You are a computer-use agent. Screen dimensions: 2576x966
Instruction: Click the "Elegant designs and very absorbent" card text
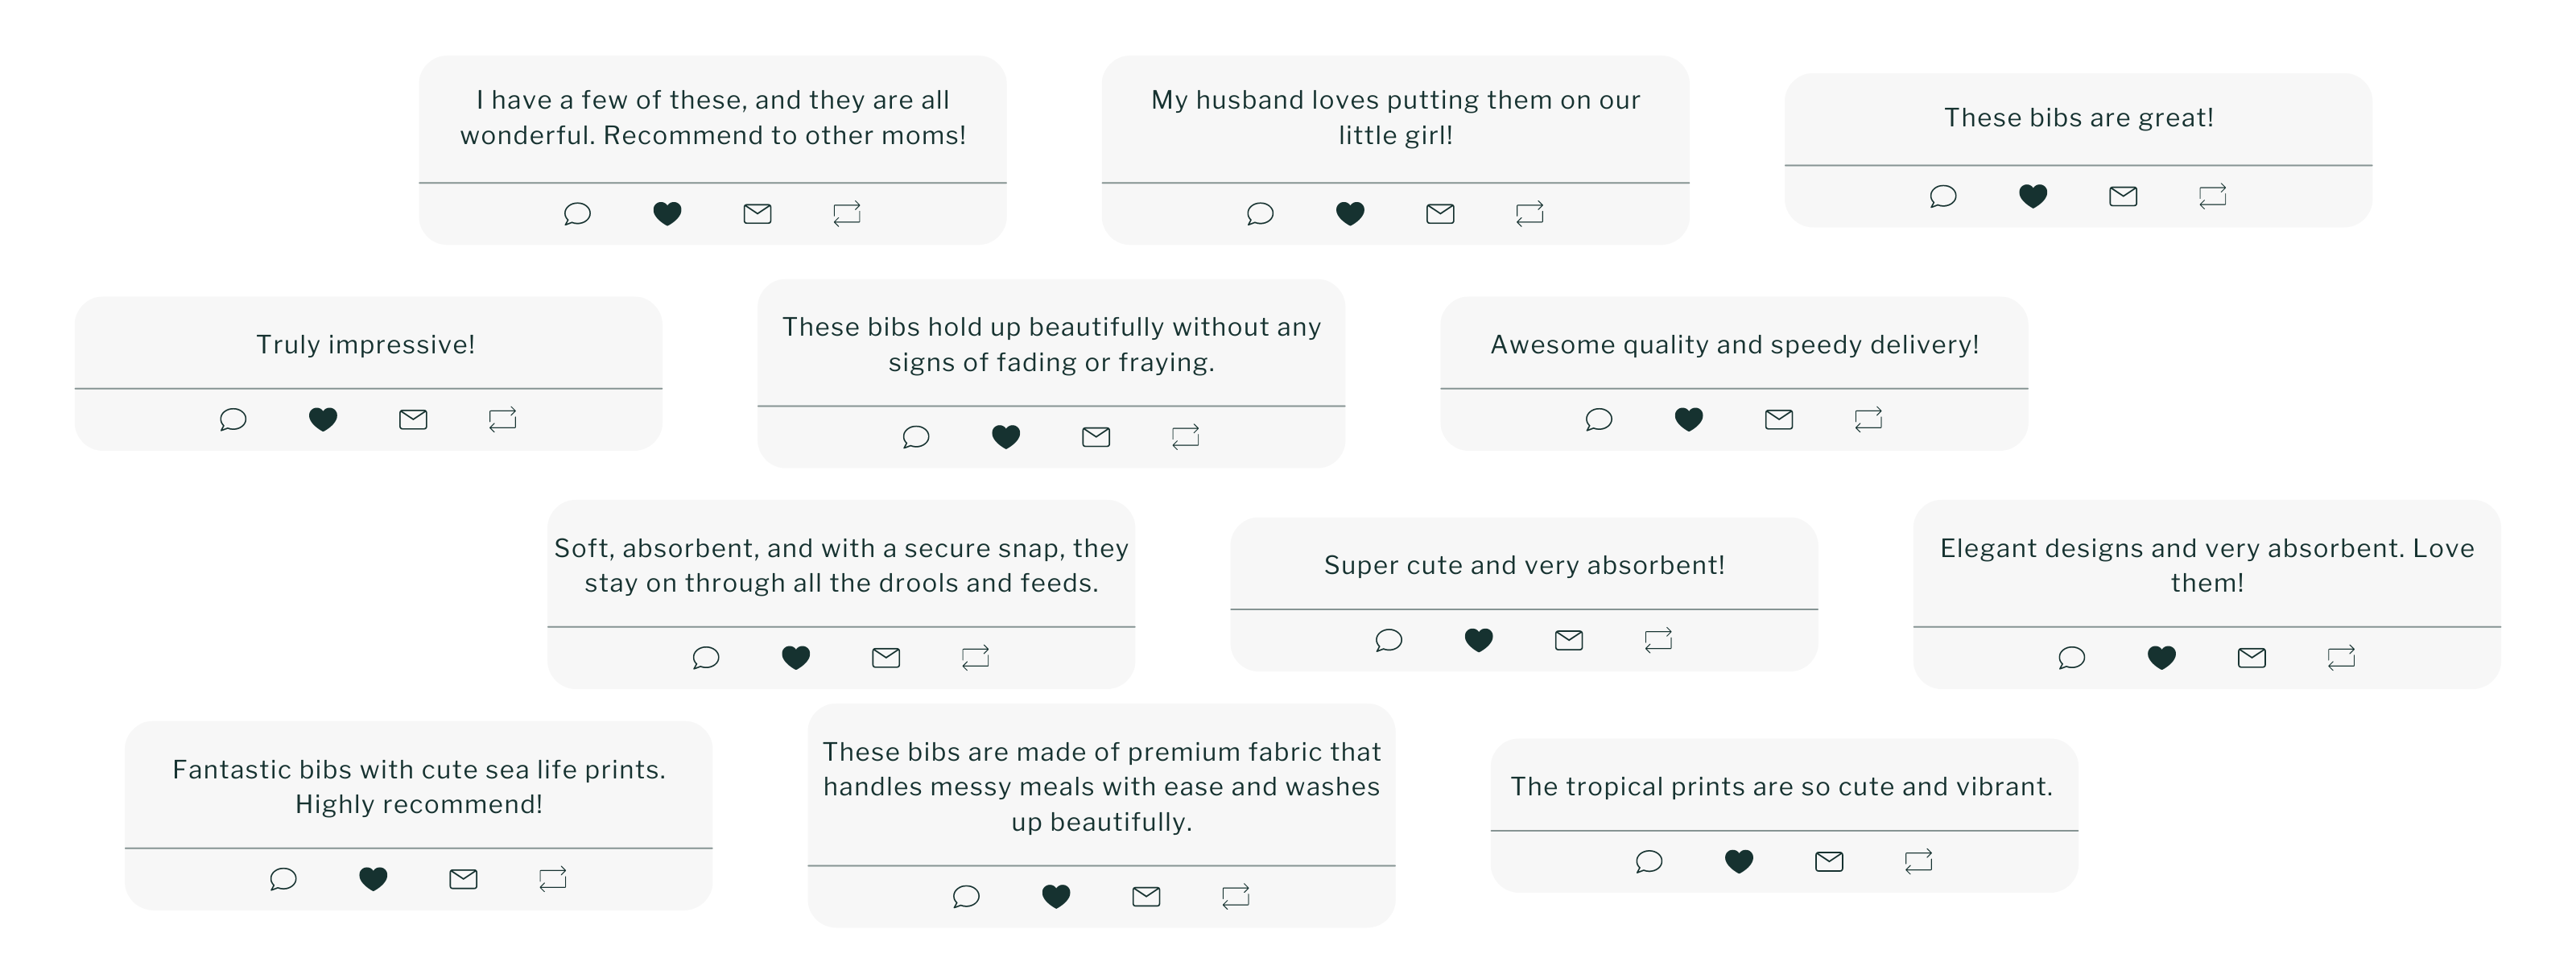tap(2206, 565)
